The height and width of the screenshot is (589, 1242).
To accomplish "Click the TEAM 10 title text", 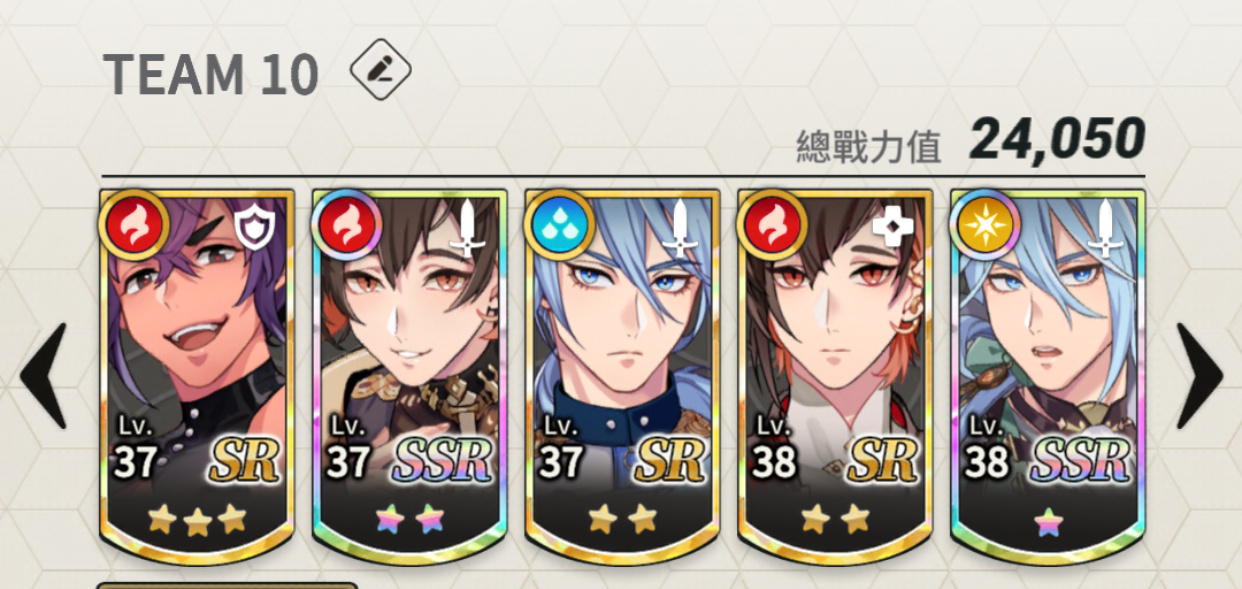I will click(x=211, y=74).
